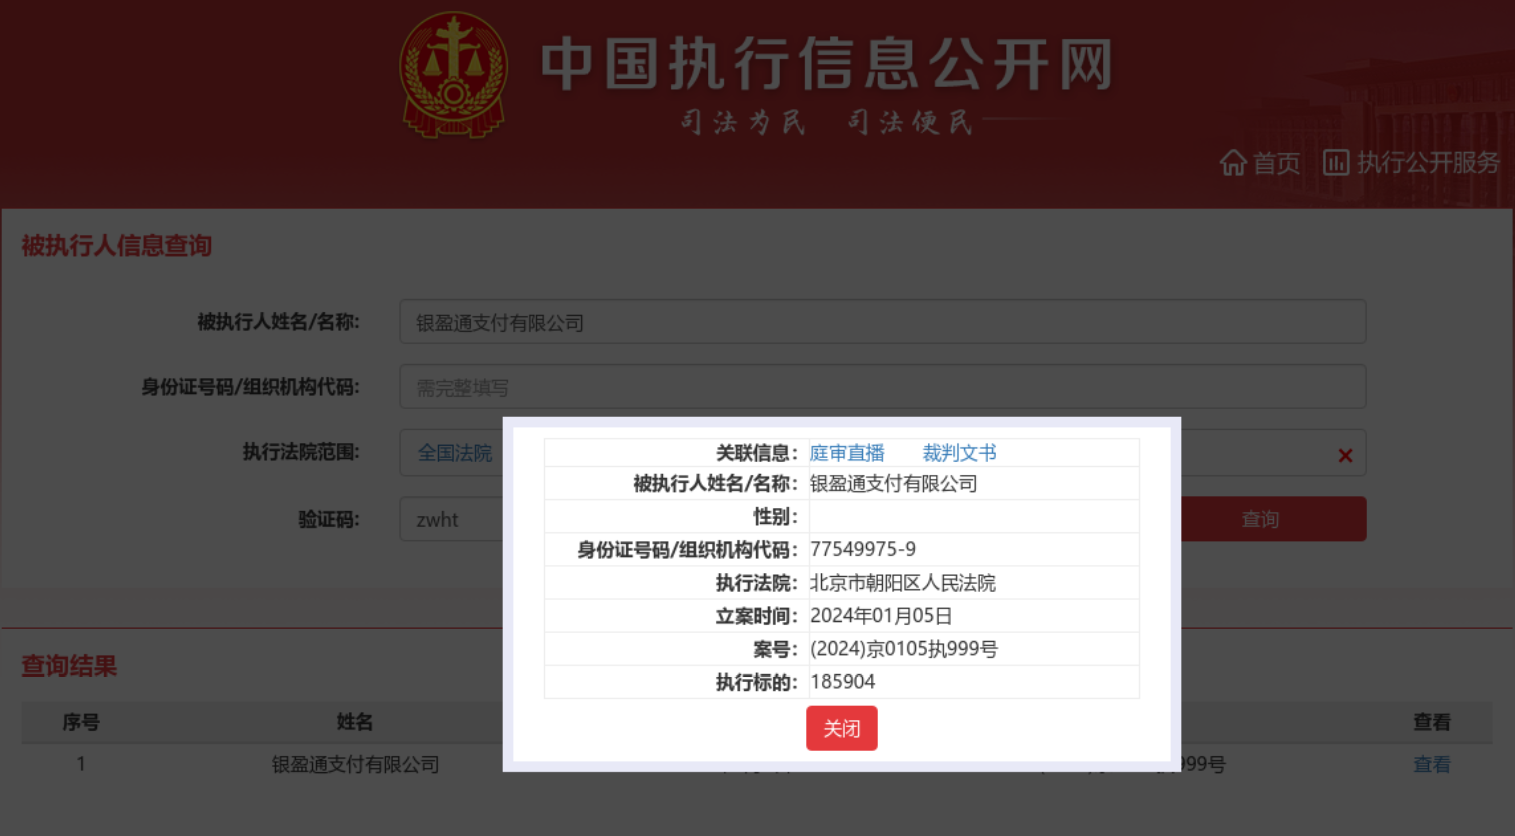
Task: Clear court scope with the red X
Action: tap(1345, 456)
